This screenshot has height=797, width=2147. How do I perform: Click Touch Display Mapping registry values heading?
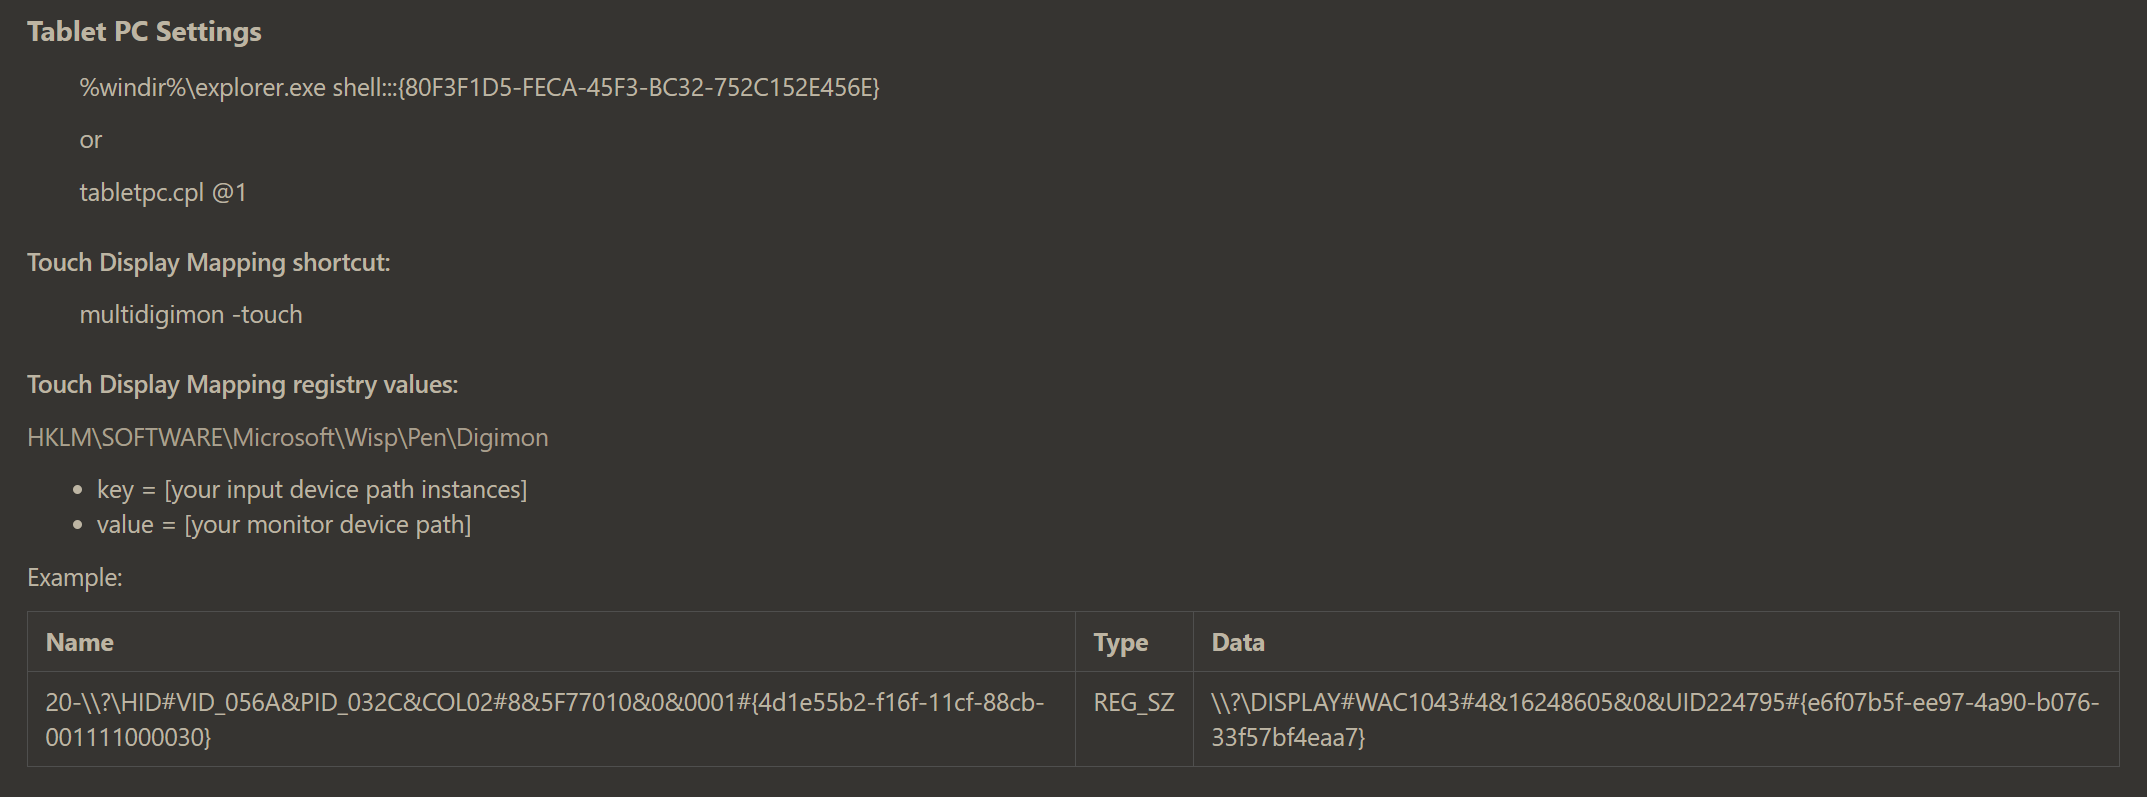point(243,385)
